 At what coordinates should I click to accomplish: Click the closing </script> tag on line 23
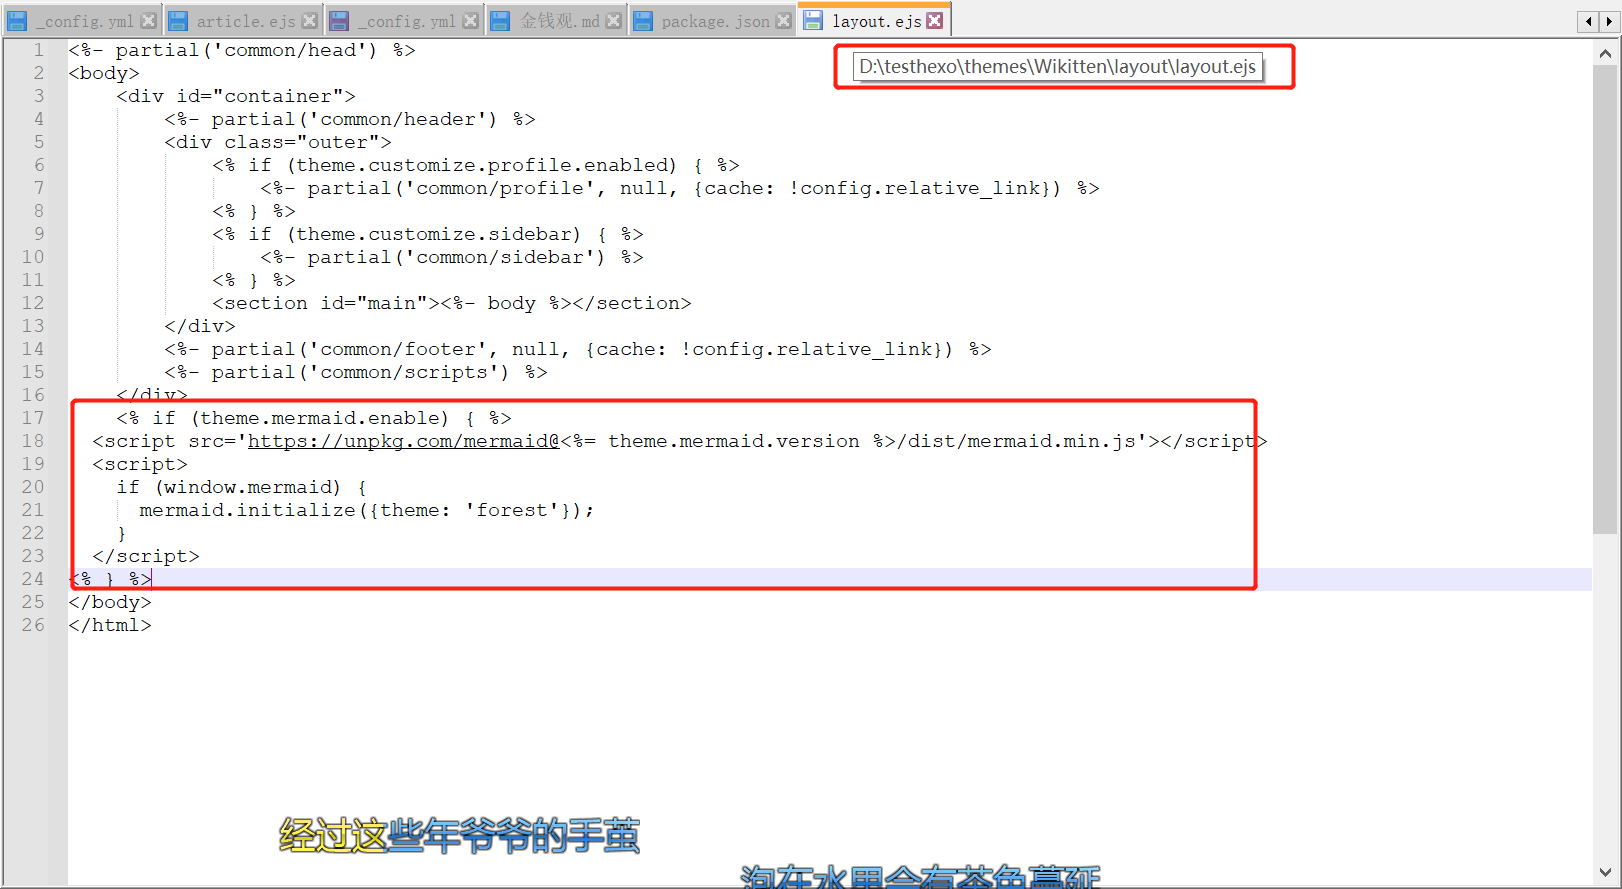tap(146, 556)
